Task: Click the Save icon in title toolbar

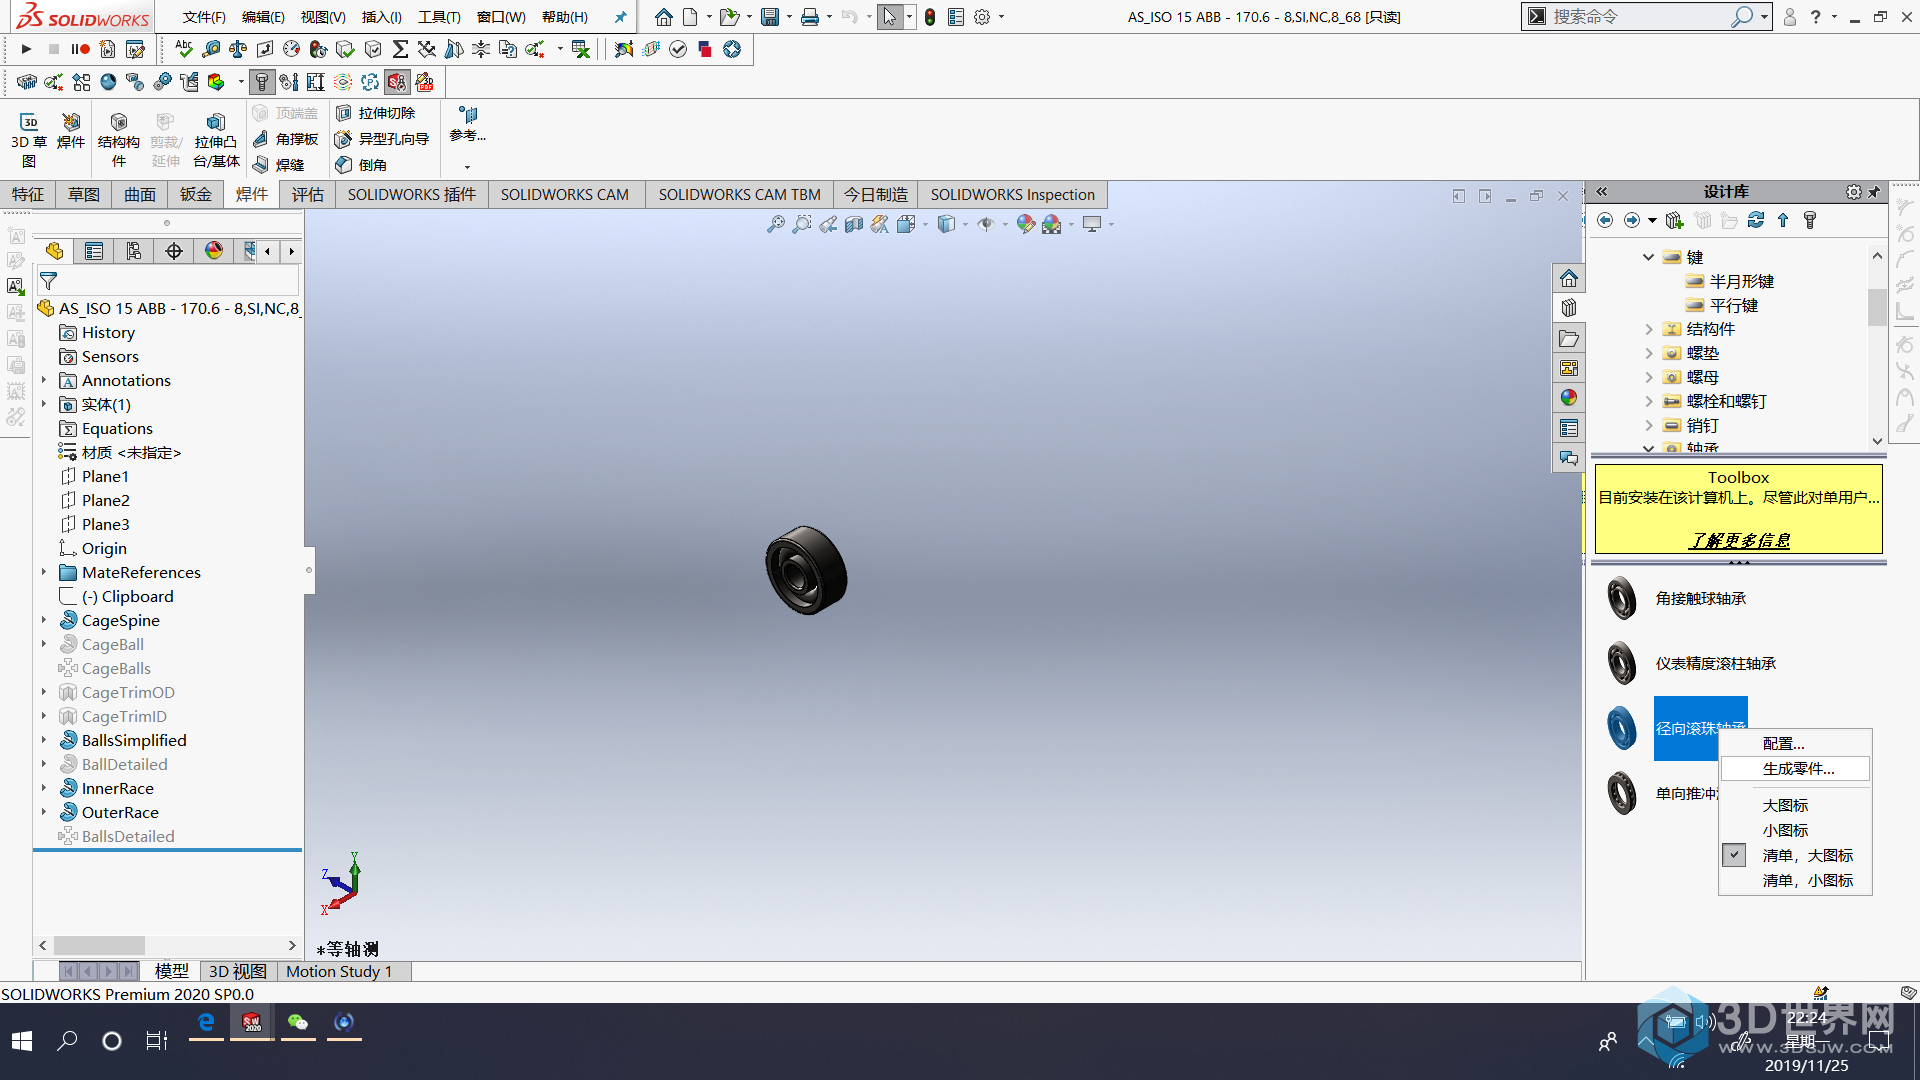Action: [769, 17]
